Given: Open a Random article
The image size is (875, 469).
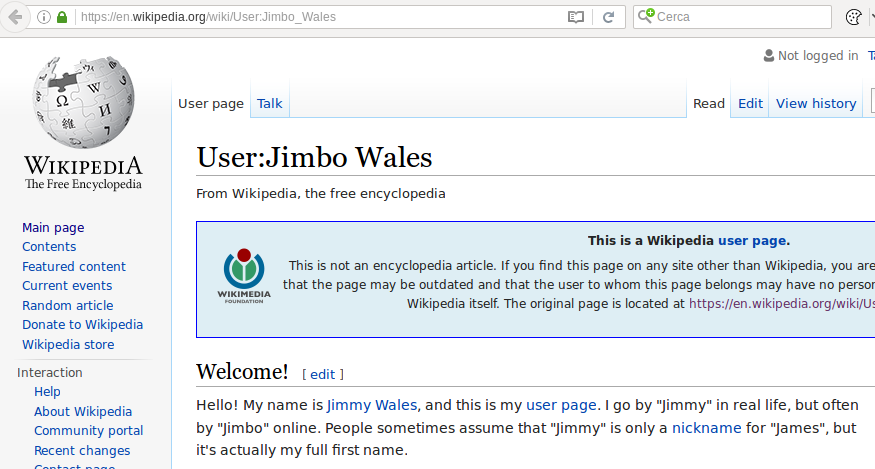Looking at the screenshot, I should coord(68,305).
